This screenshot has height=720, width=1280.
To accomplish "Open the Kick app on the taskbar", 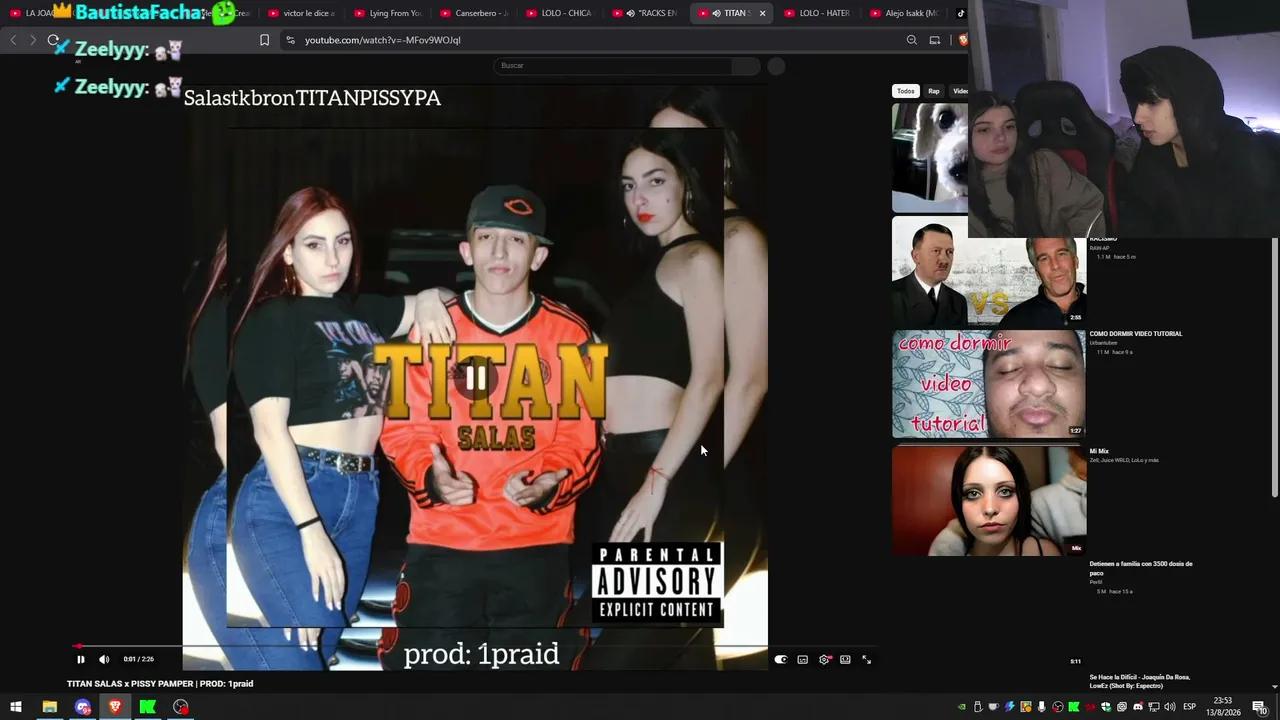I will tap(148, 707).
